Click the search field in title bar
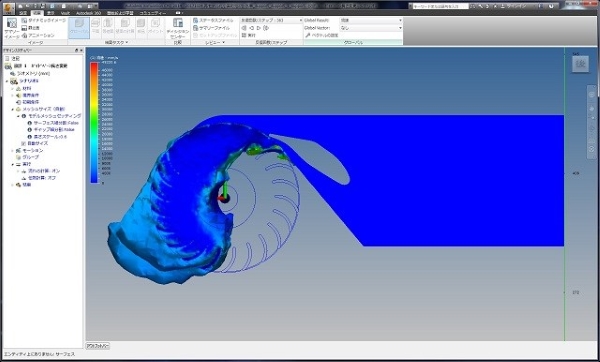Image resolution: width=600 pixels, height=362 pixels. 440,6
